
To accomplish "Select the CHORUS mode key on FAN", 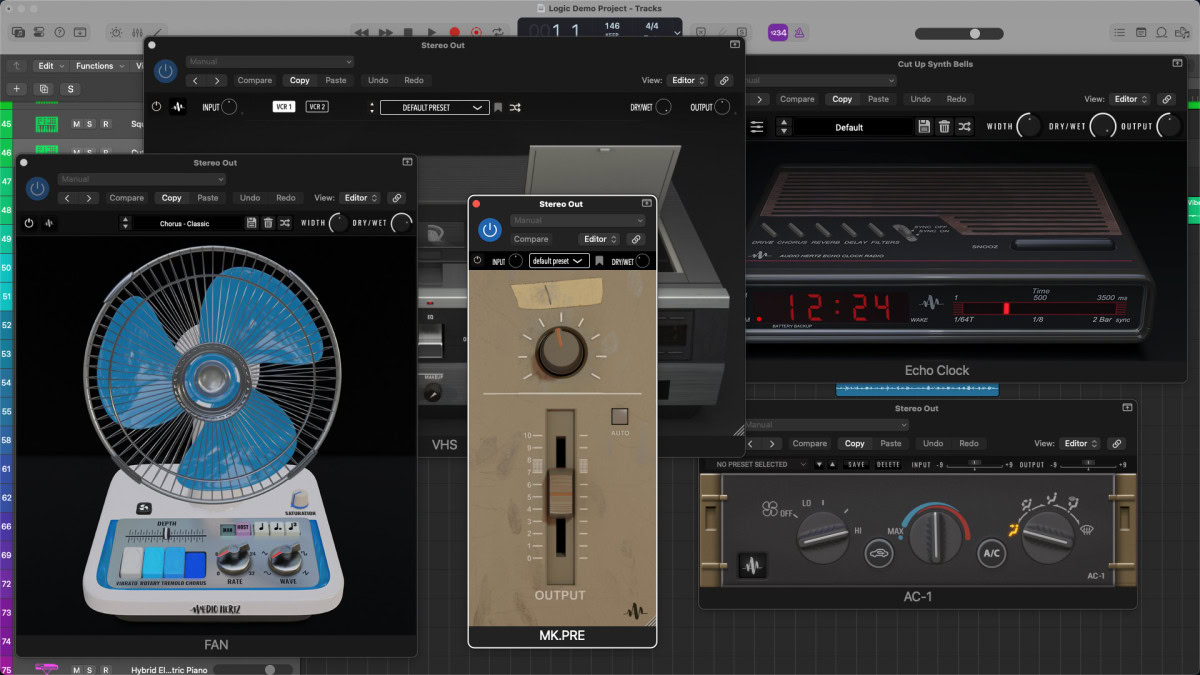I will (x=195, y=565).
